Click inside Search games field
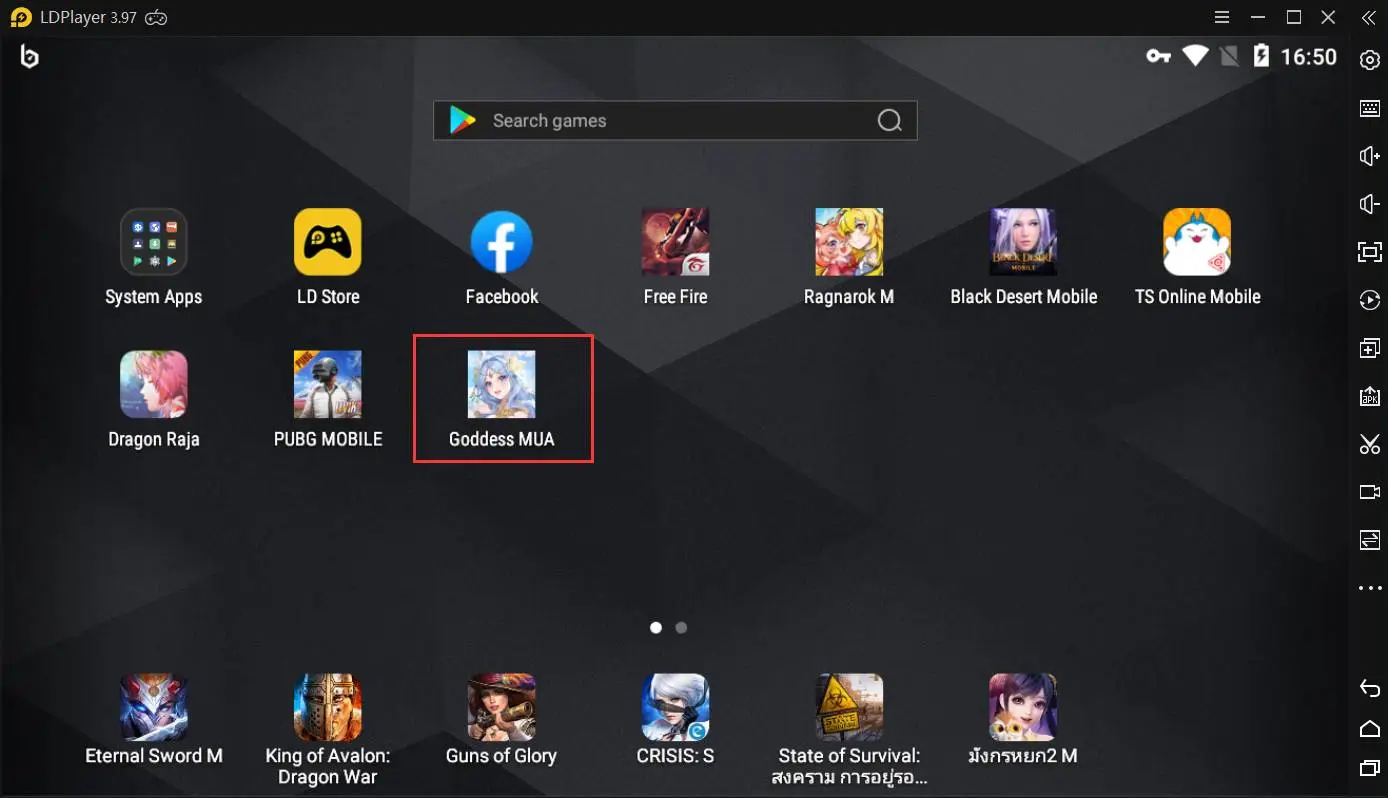The width and height of the screenshot is (1388, 798). (675, 121)
